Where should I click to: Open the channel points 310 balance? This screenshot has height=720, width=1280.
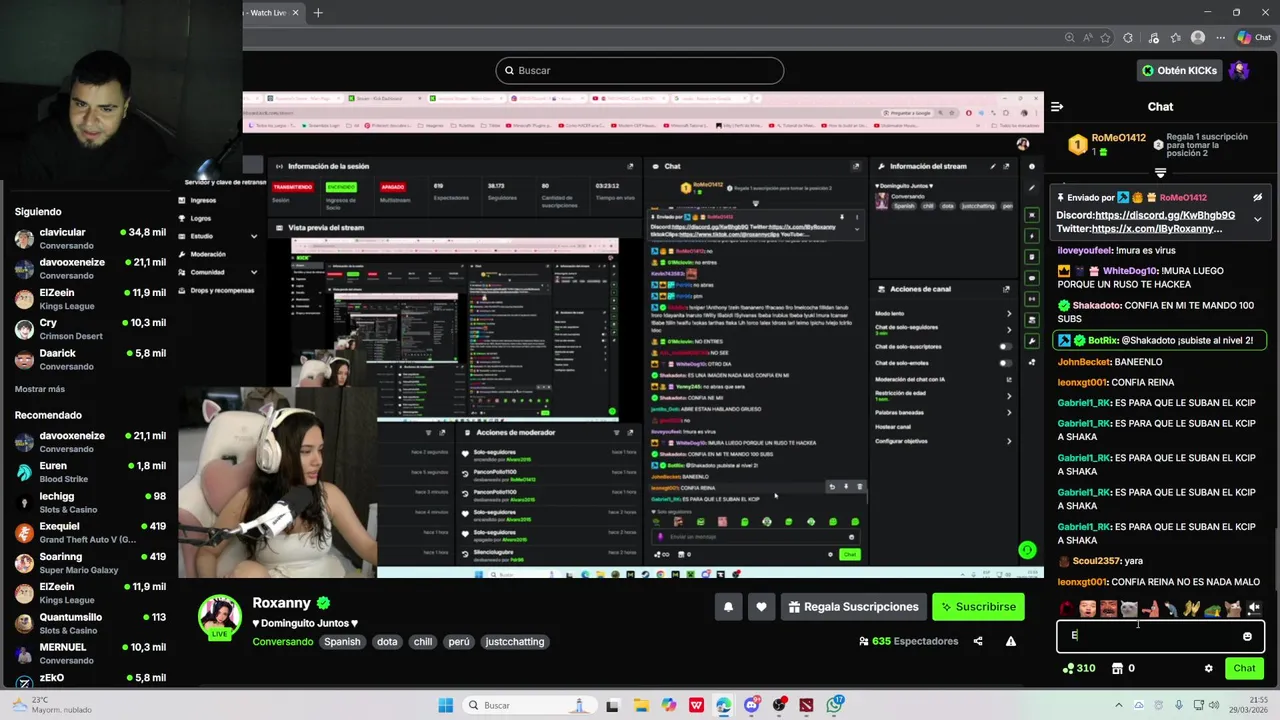[x=1078, y=668]
